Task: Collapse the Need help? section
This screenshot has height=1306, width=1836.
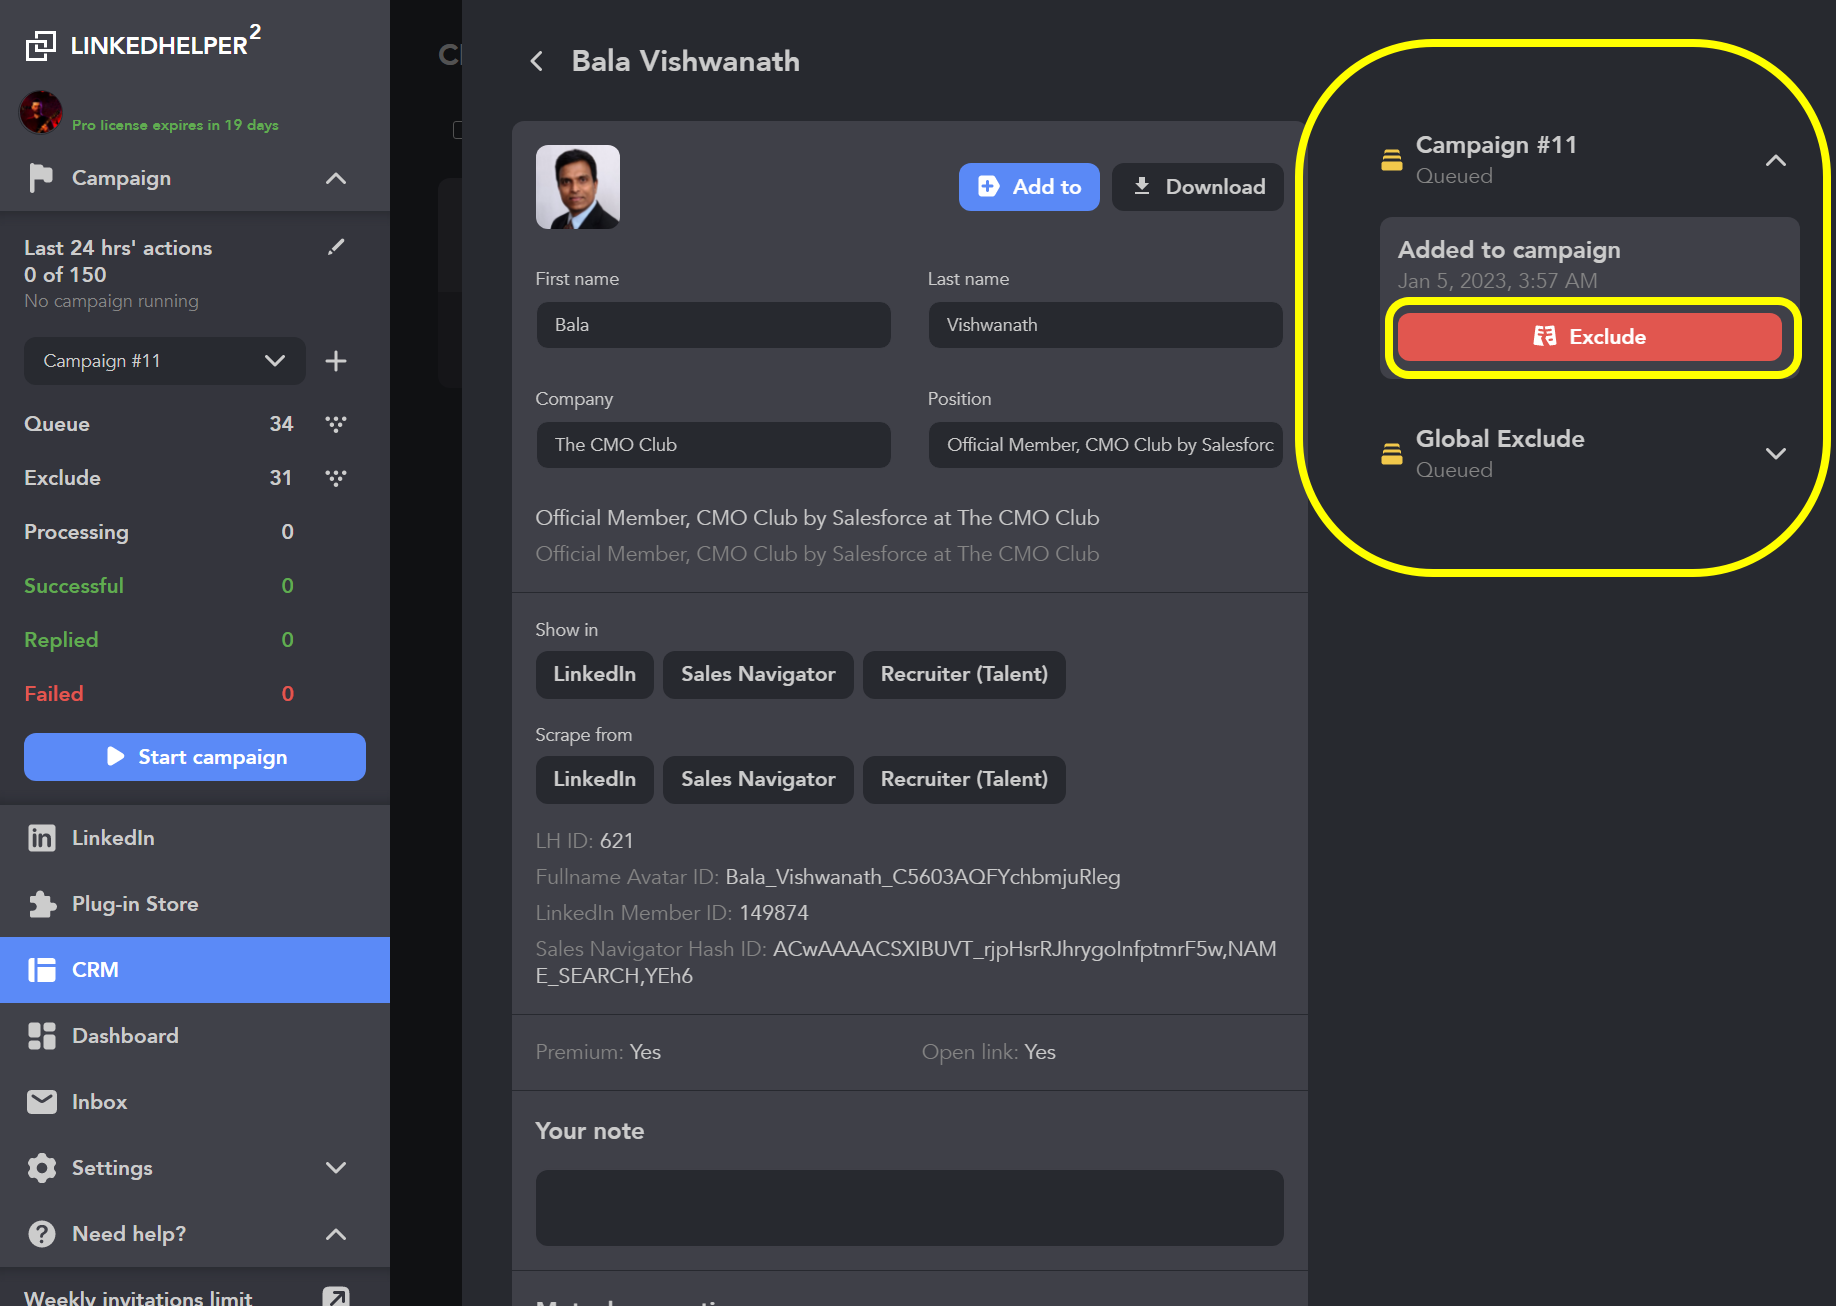Action: (336, 1234)
